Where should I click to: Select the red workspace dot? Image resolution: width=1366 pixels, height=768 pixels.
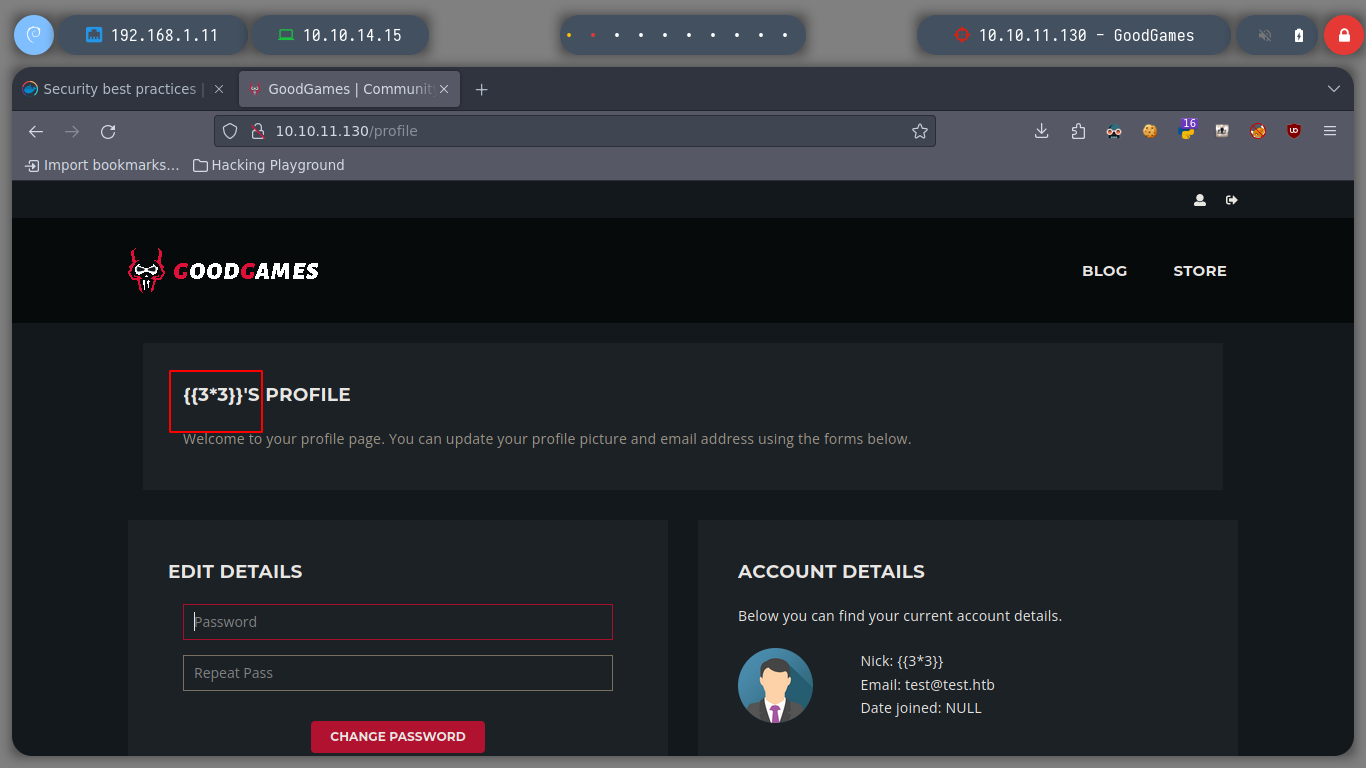(593, 35)
